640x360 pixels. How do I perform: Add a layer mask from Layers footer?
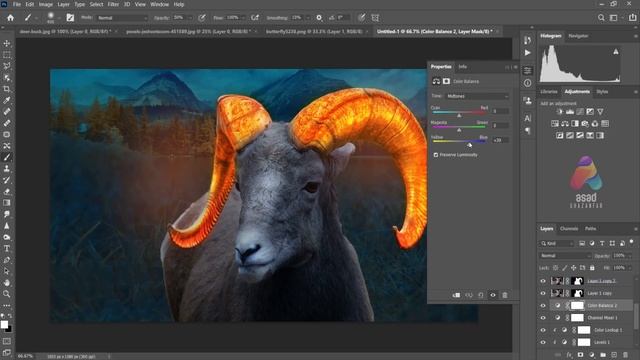coord(580,355)
